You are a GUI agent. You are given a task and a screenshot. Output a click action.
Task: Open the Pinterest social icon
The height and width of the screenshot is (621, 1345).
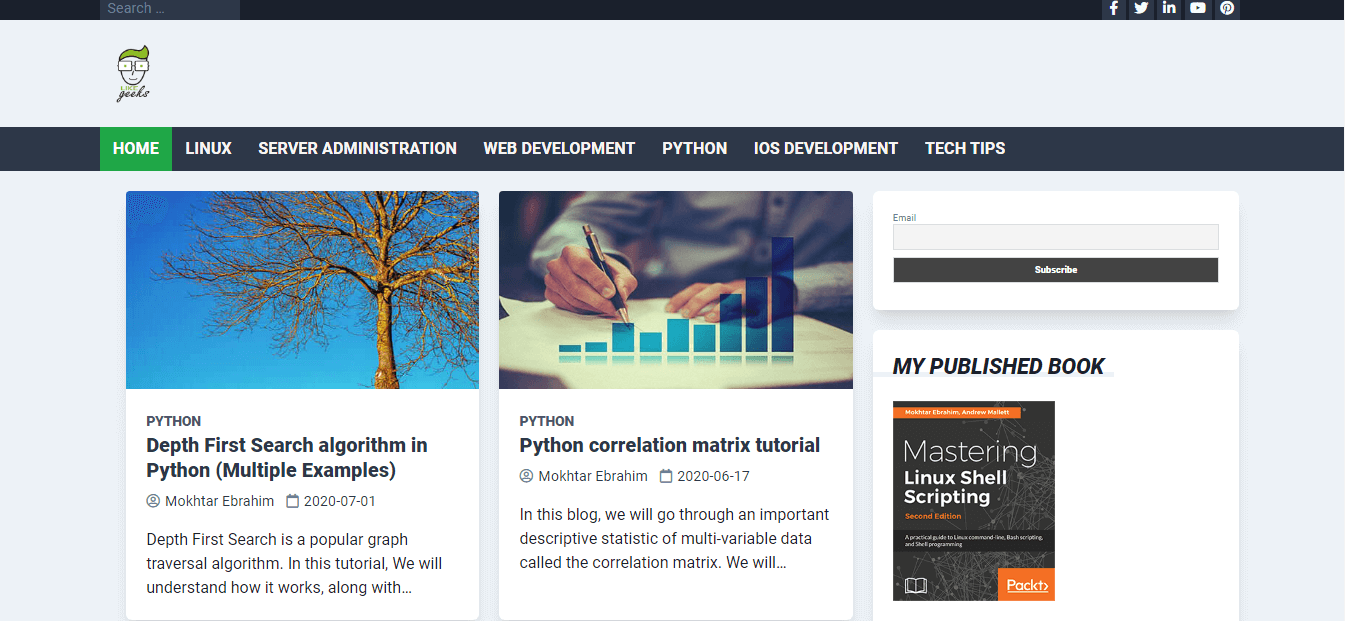pyautogui.click(x=1226, y=8)
